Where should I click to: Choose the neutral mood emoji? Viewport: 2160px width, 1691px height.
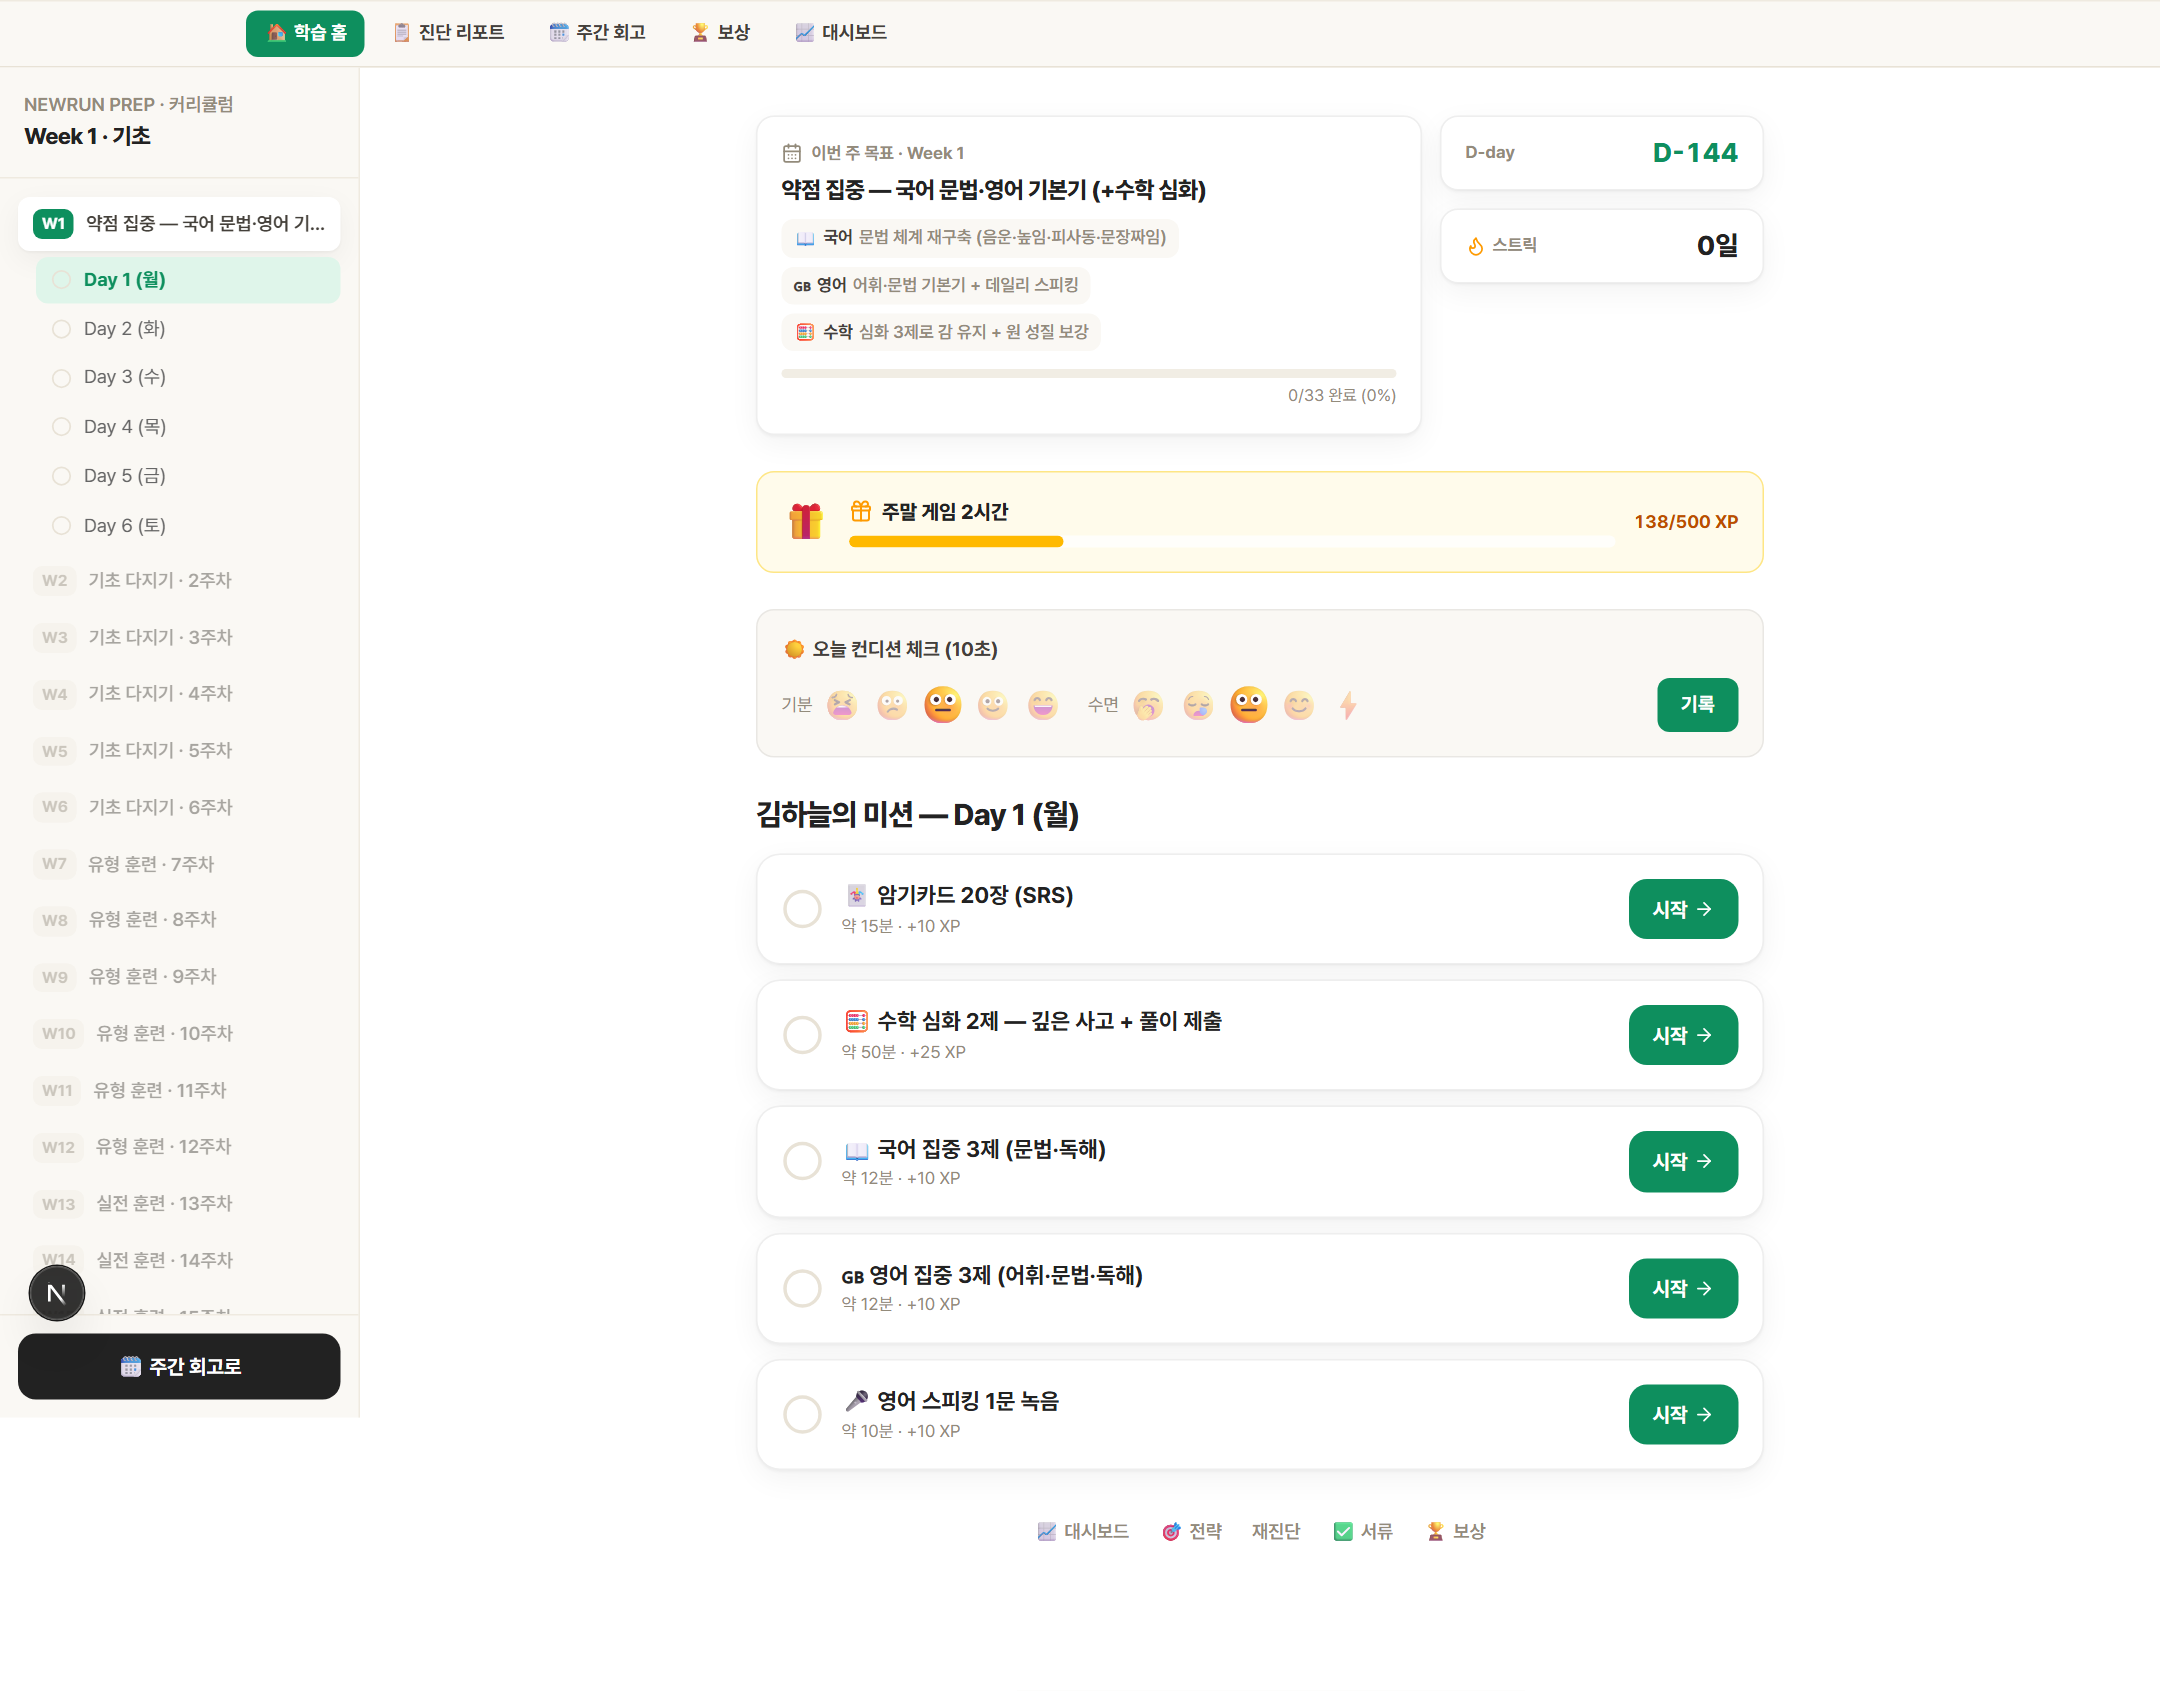tap(942, 705)
